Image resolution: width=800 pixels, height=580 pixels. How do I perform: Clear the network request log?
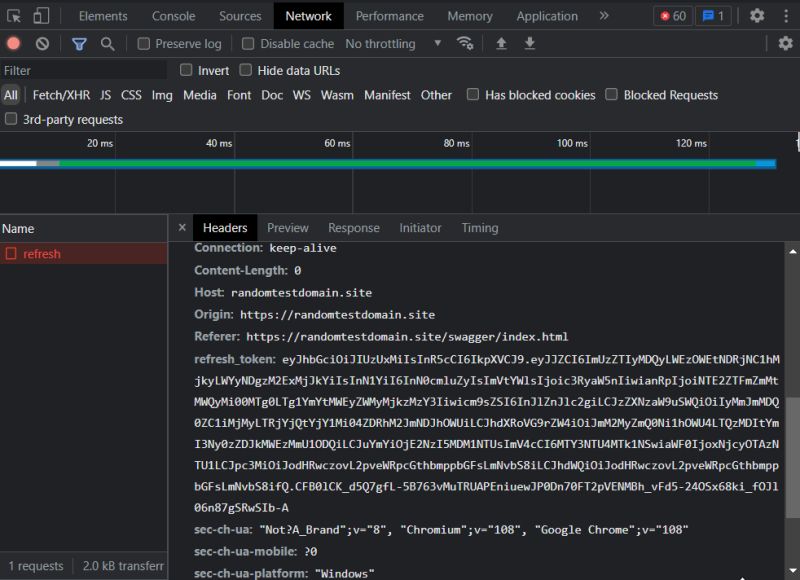coord(40,43)
